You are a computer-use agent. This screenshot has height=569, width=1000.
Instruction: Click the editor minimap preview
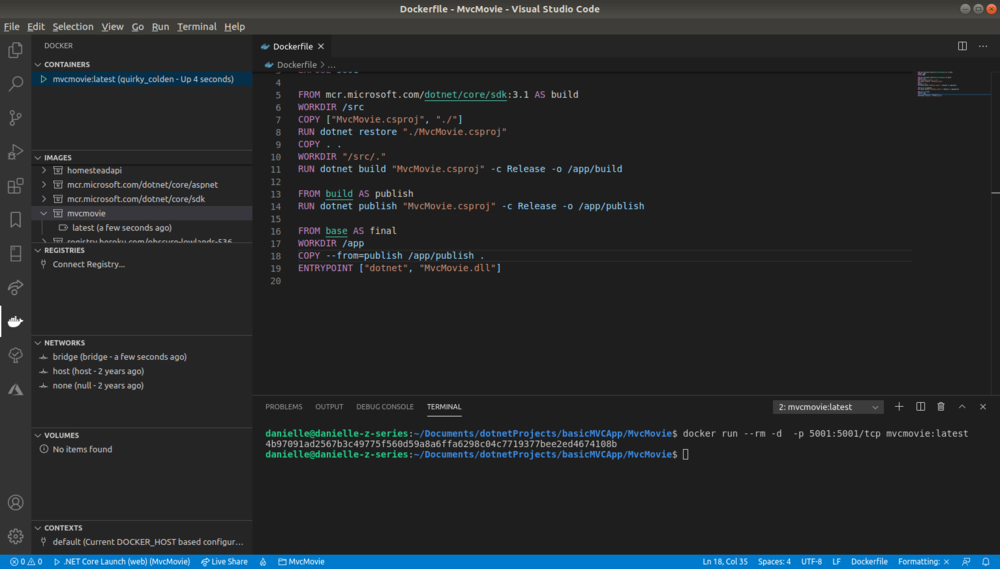point(953,84)
